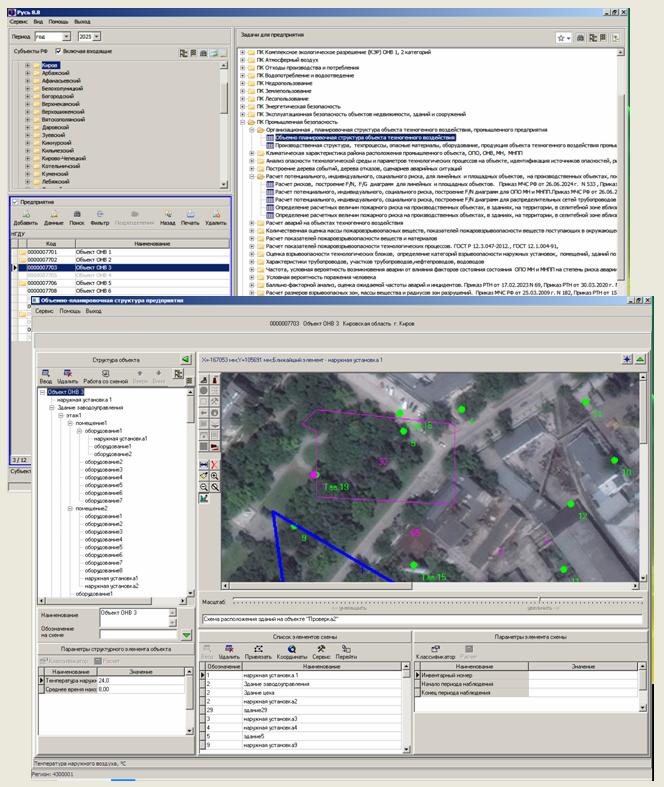Open the year dropdown showing 2025
The height and width of the screenshot is (787, 664).
click(x=91, y=35)
